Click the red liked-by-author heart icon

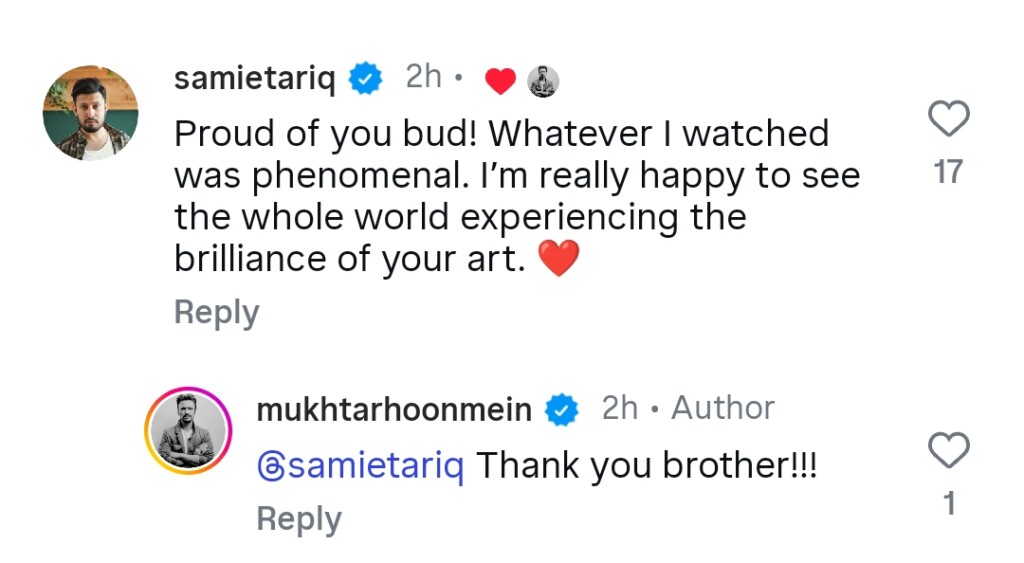[x=499, y=82]
